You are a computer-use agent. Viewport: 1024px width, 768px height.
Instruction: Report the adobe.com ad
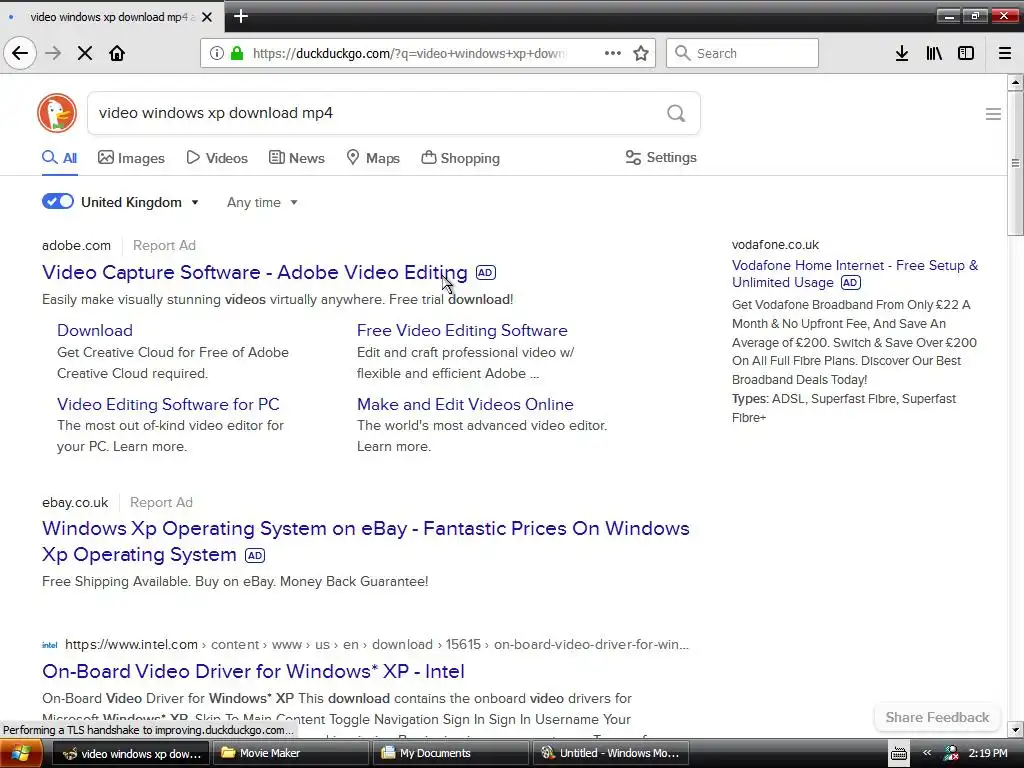[164, 246]
